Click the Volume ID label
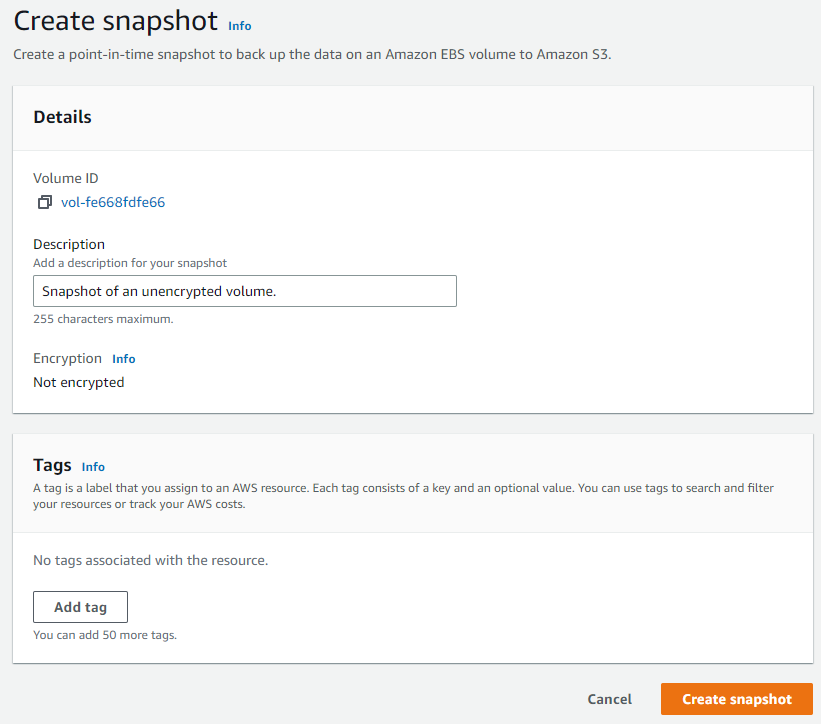821x724 pixels. (x=65, y=177)
